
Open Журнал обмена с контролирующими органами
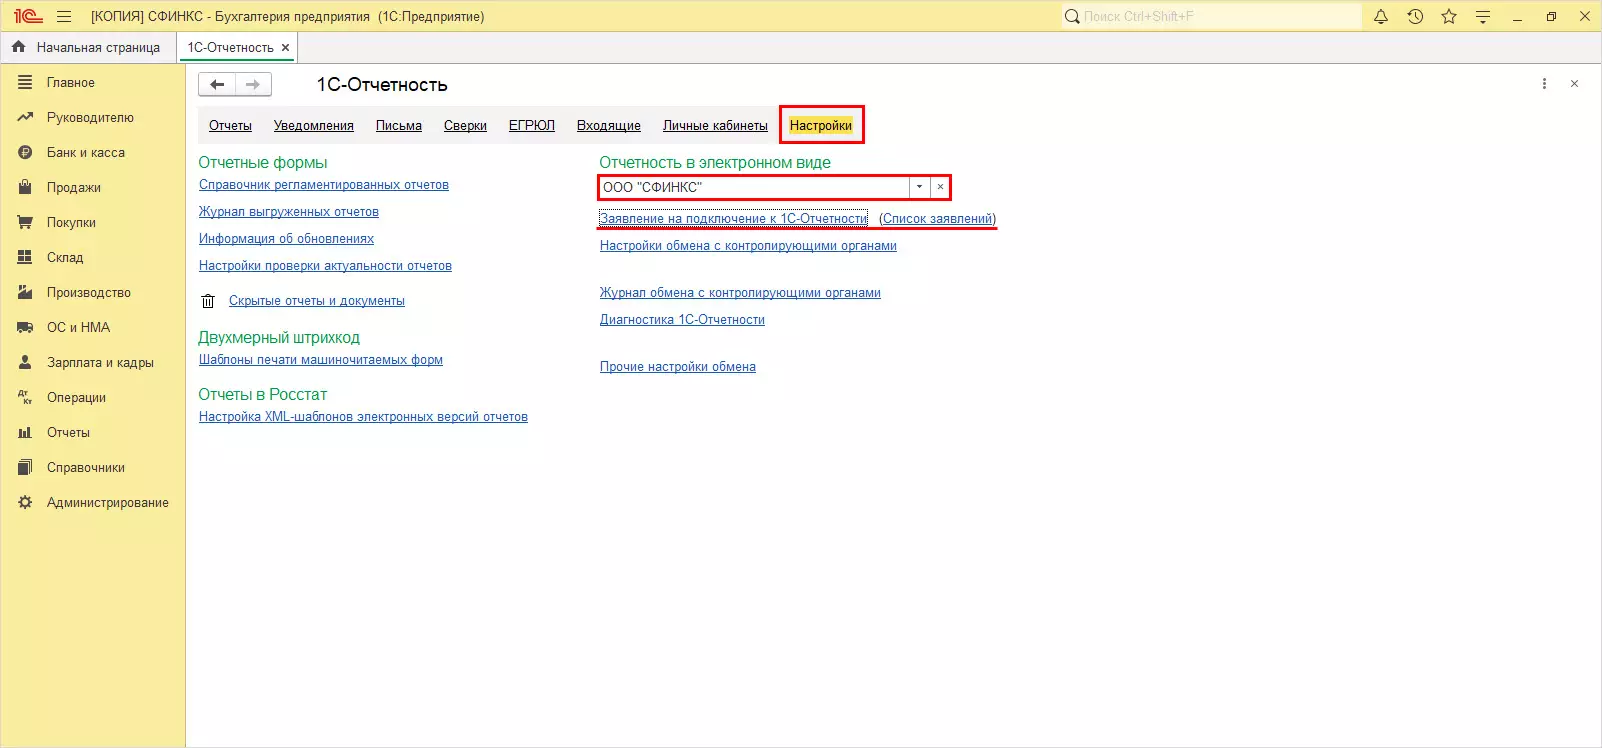[740, 293]
